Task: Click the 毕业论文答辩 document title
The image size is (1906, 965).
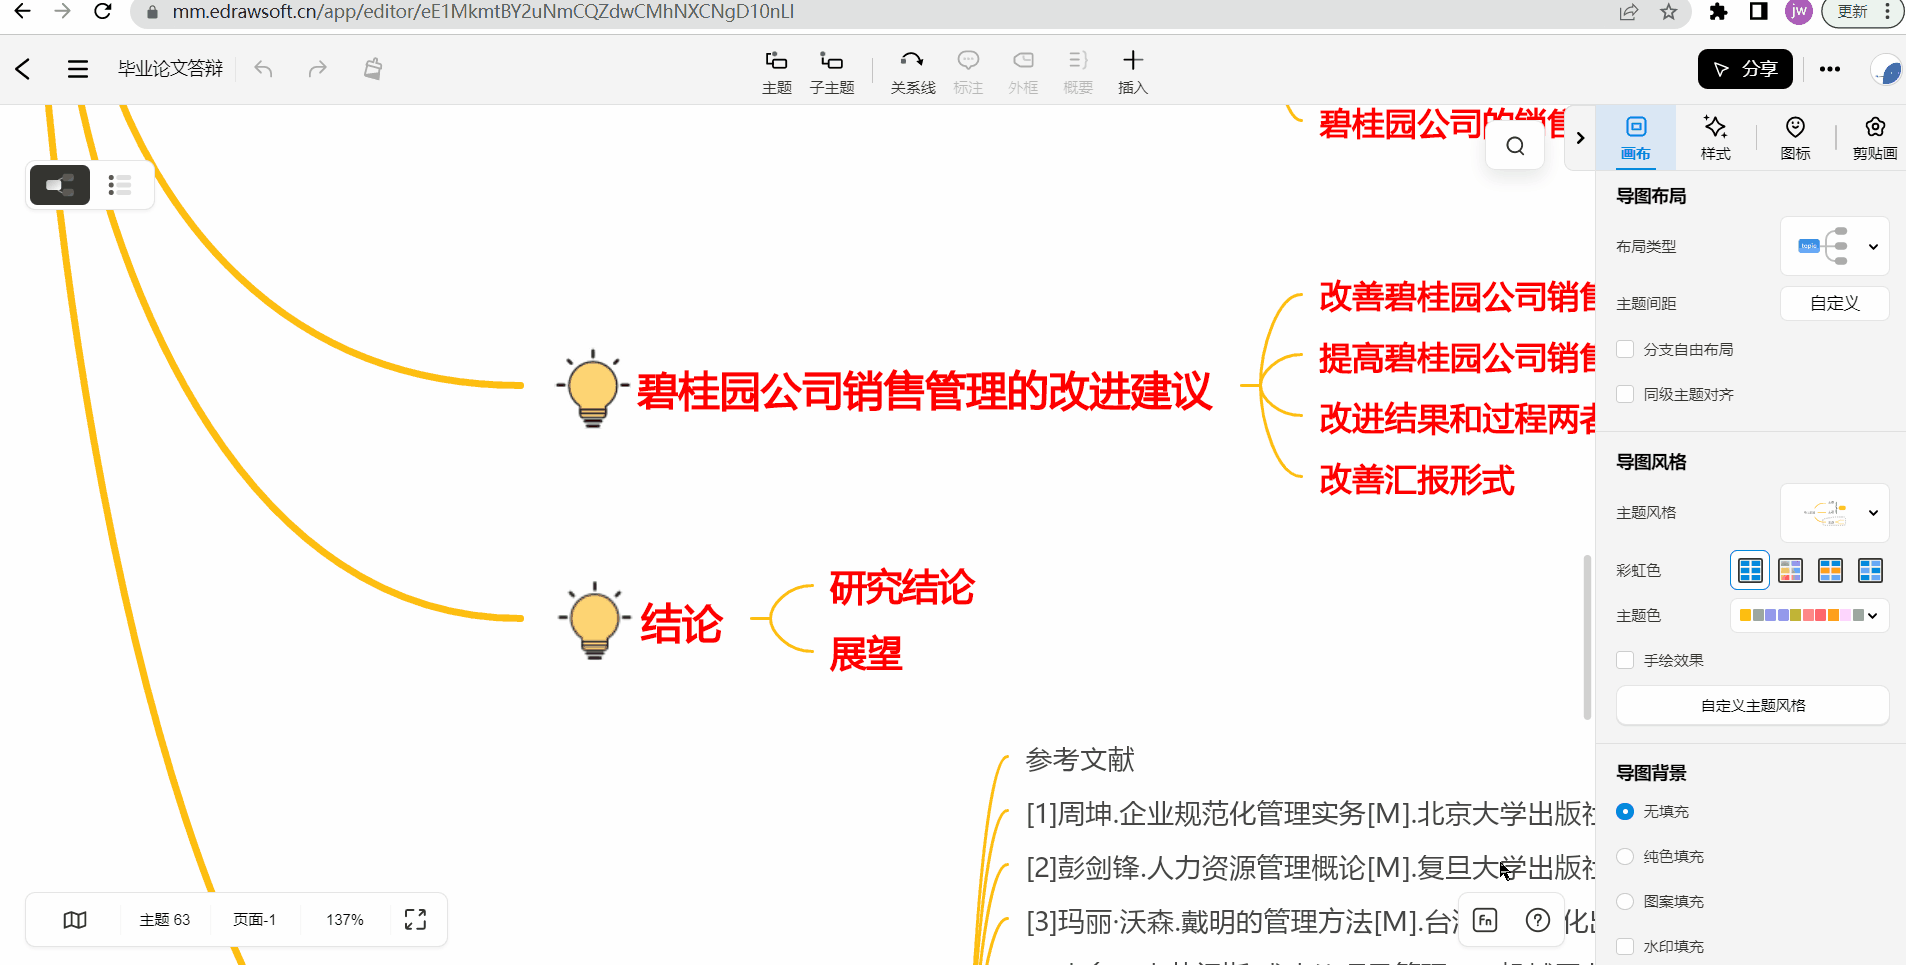Action: 171,69
